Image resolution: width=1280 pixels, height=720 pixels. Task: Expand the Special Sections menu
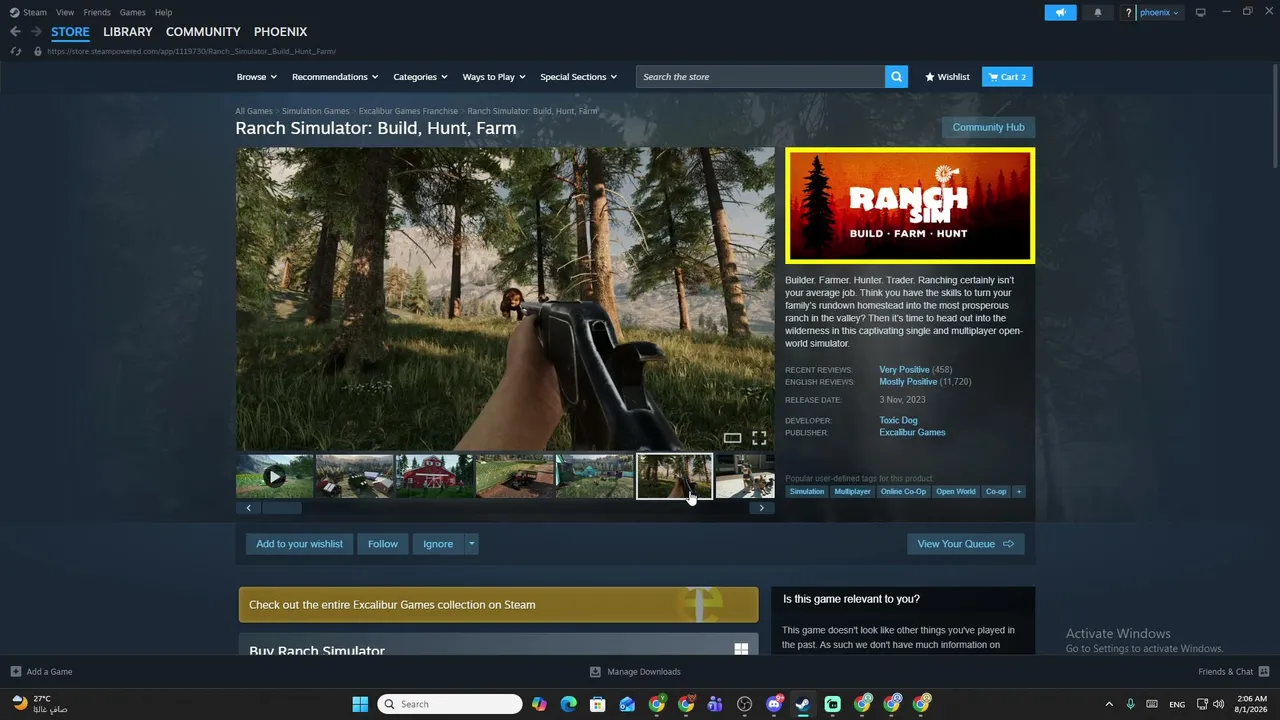coord(578,77)
